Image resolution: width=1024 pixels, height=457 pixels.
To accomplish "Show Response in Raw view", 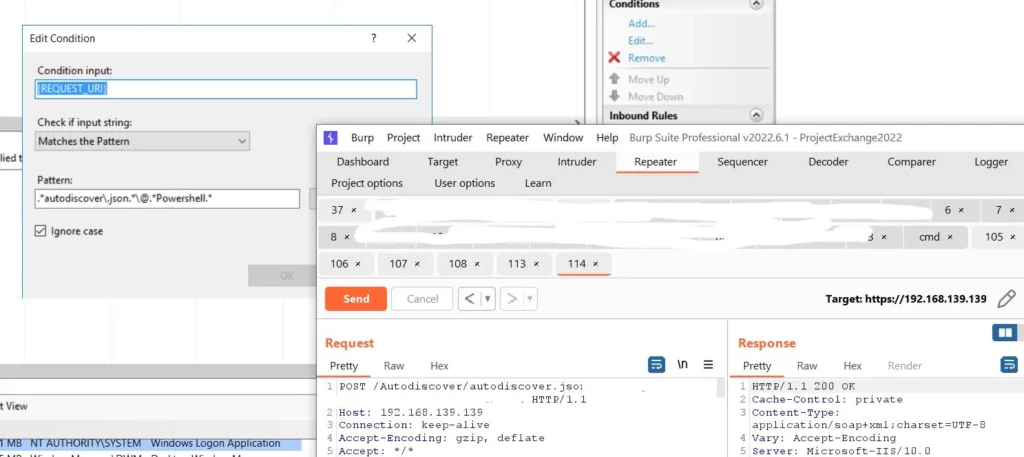I will (807, 366).
